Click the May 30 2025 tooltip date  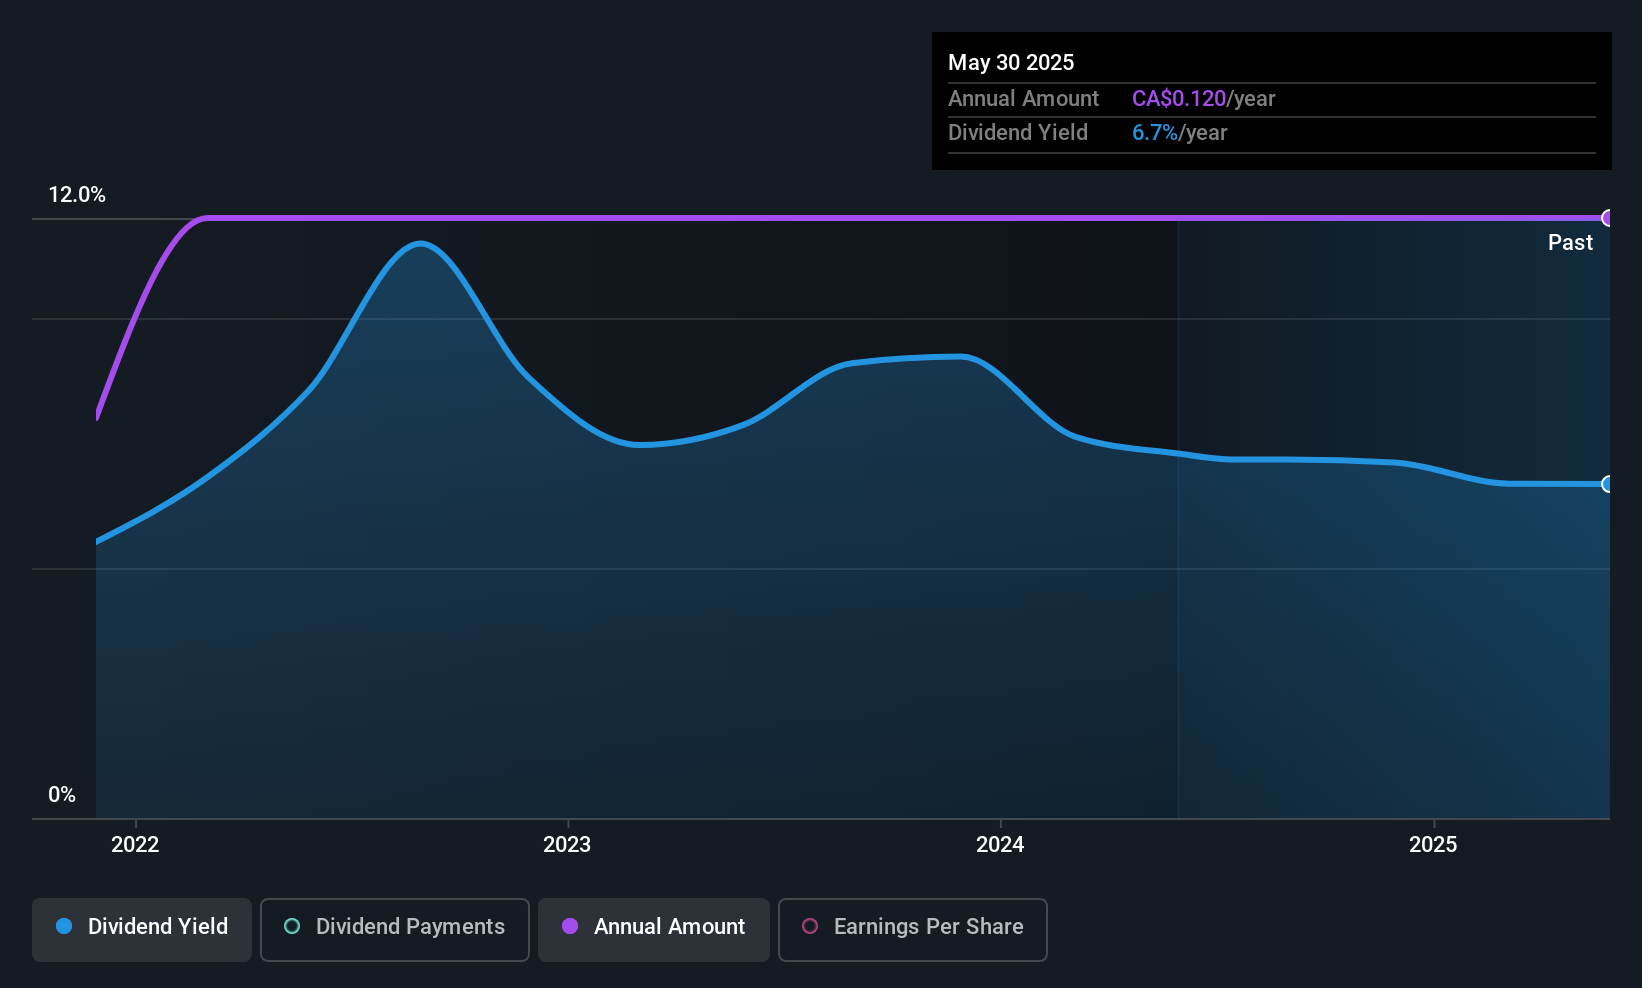(x=1011, y=62)
